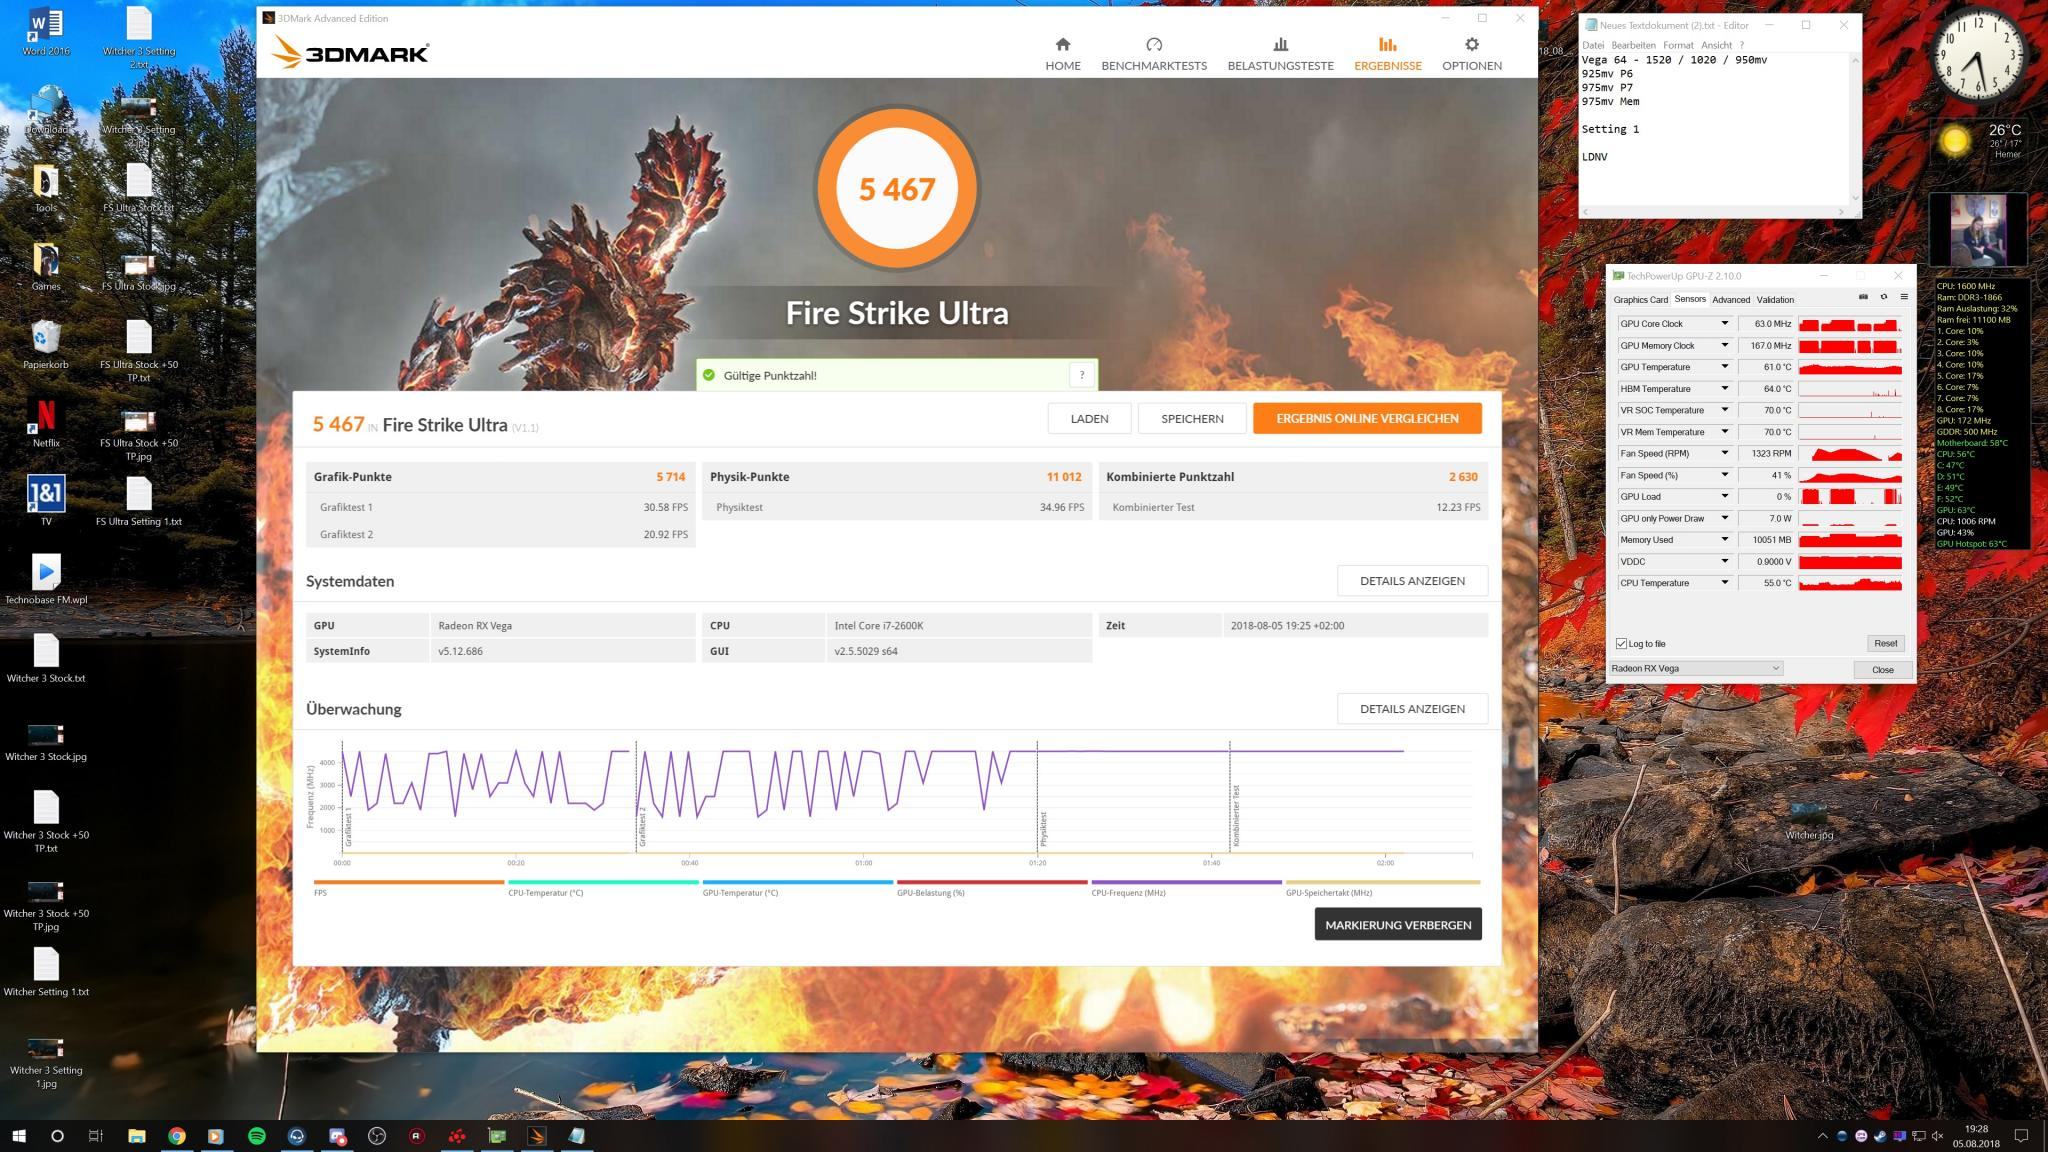
Task: Click the Reset button in GPU-Z
Action: pyautogui.click(x=1885, y=644)
